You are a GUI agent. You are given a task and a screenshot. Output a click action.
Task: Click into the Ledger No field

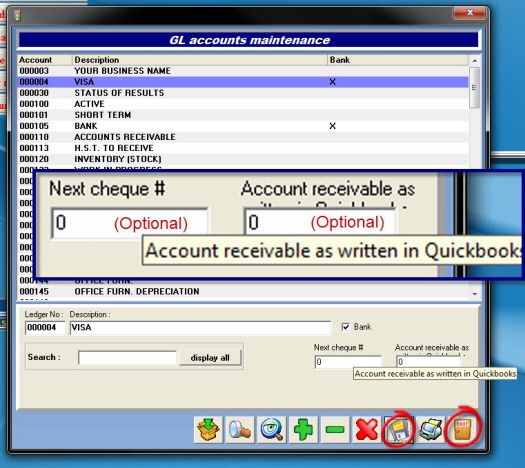(x=45, y=327)
